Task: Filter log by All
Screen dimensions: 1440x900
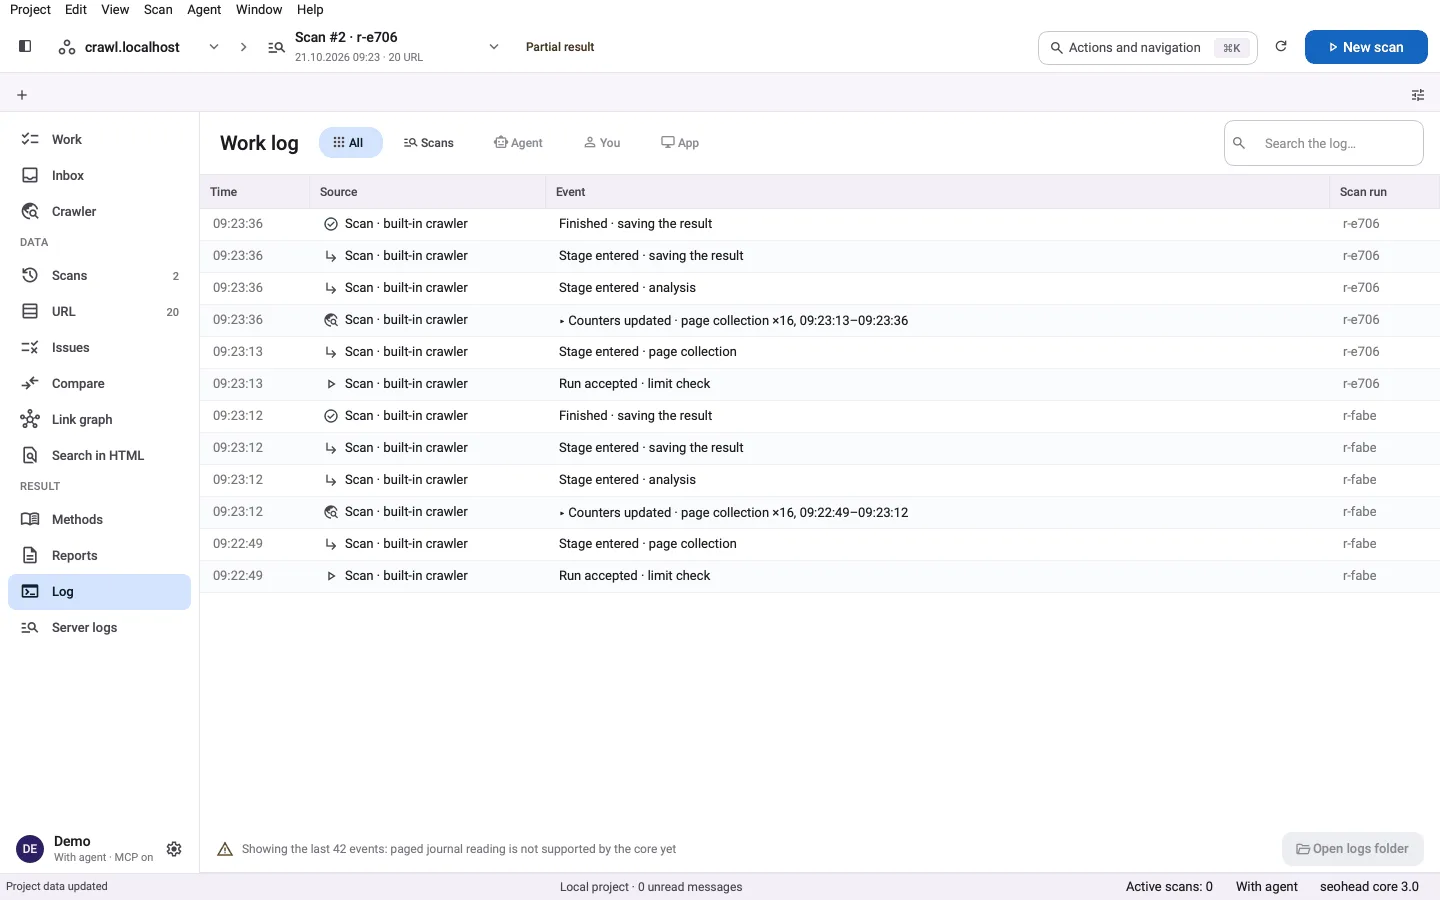Action: point(350,143)
